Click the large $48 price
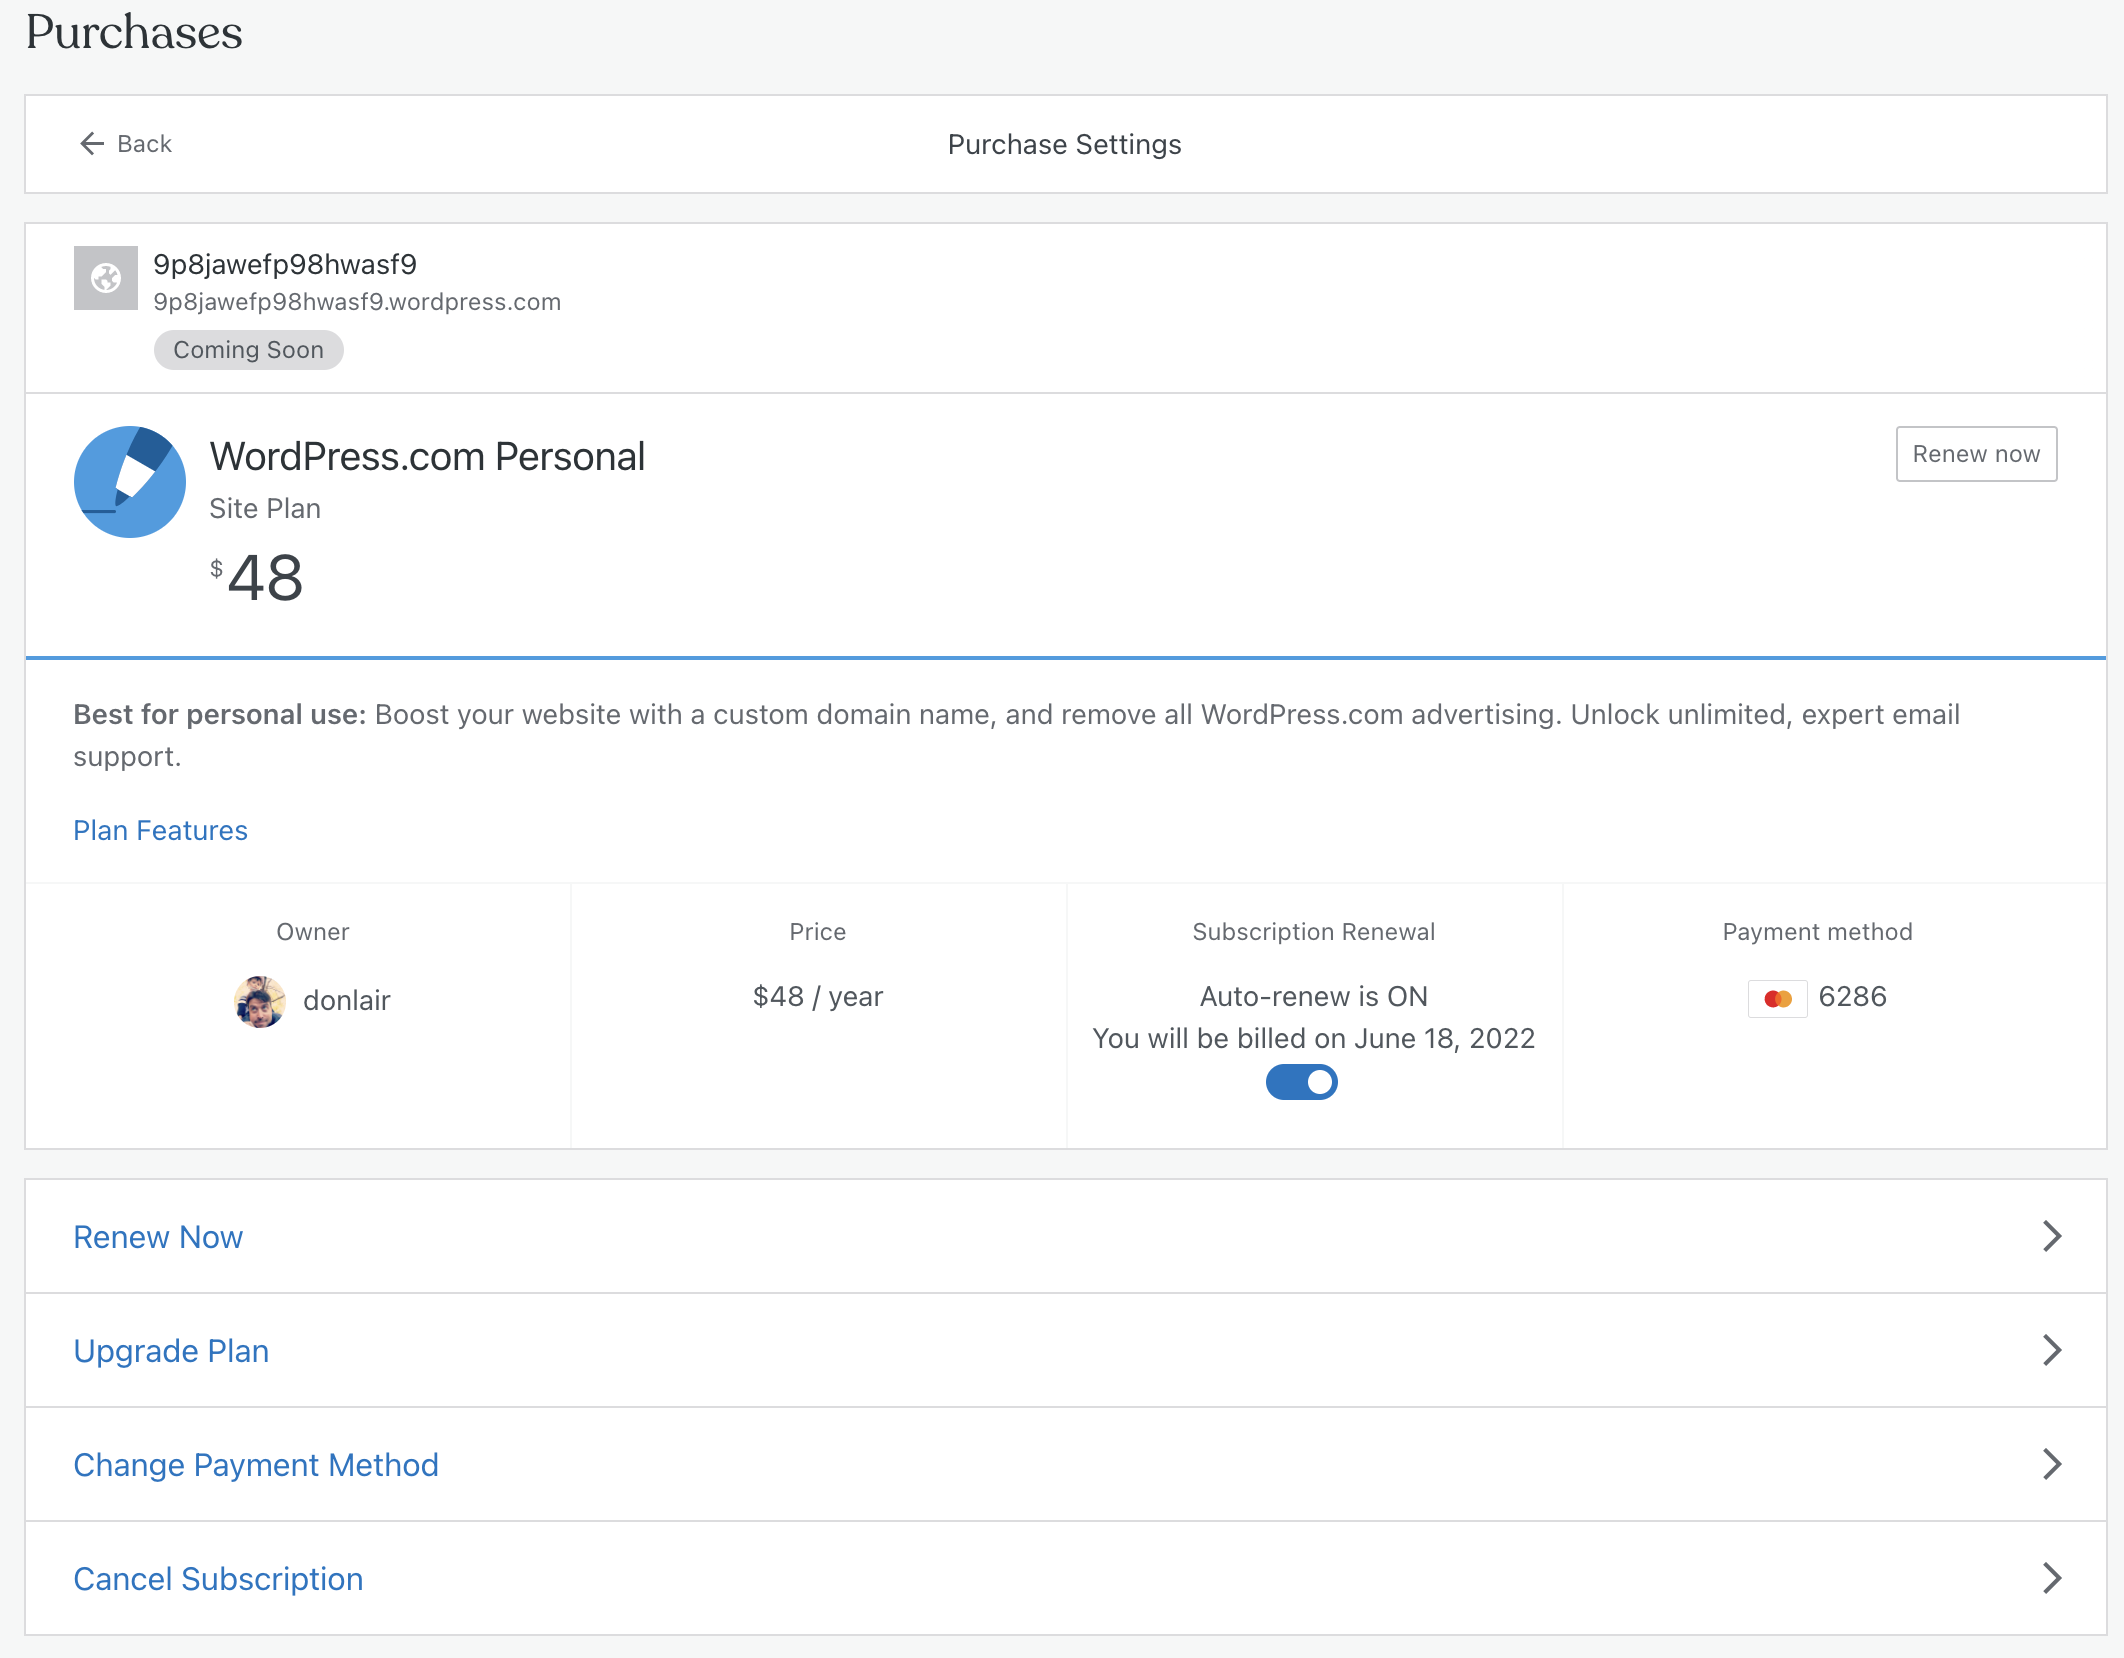The image size is (2124, 1658). click(257, 578)
